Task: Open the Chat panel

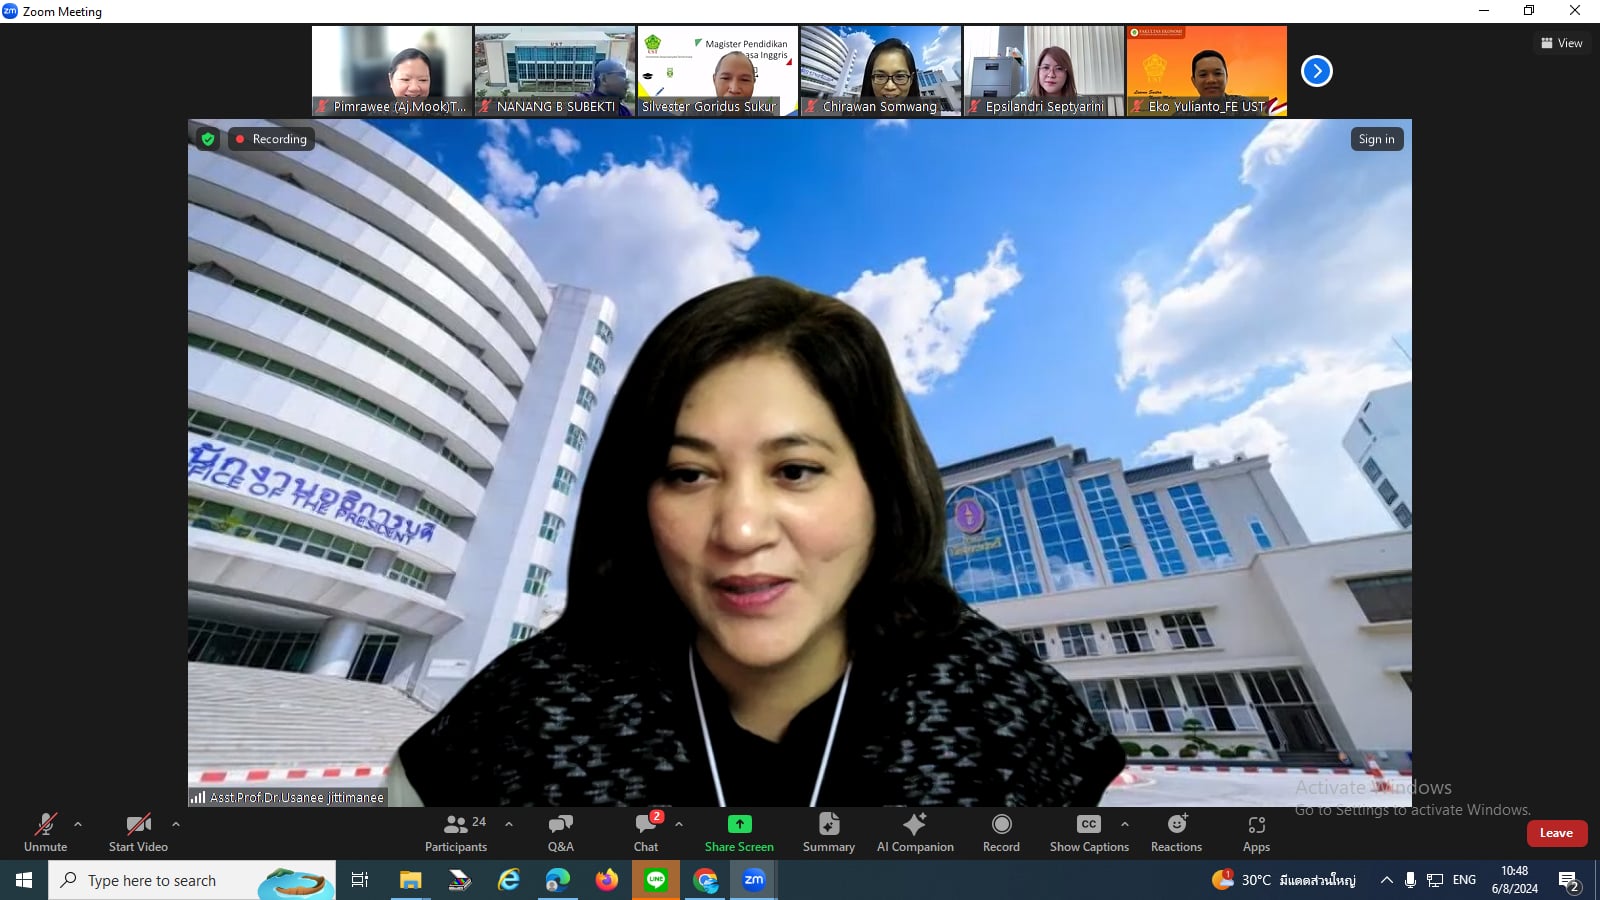Action: (x=646, y=832)
